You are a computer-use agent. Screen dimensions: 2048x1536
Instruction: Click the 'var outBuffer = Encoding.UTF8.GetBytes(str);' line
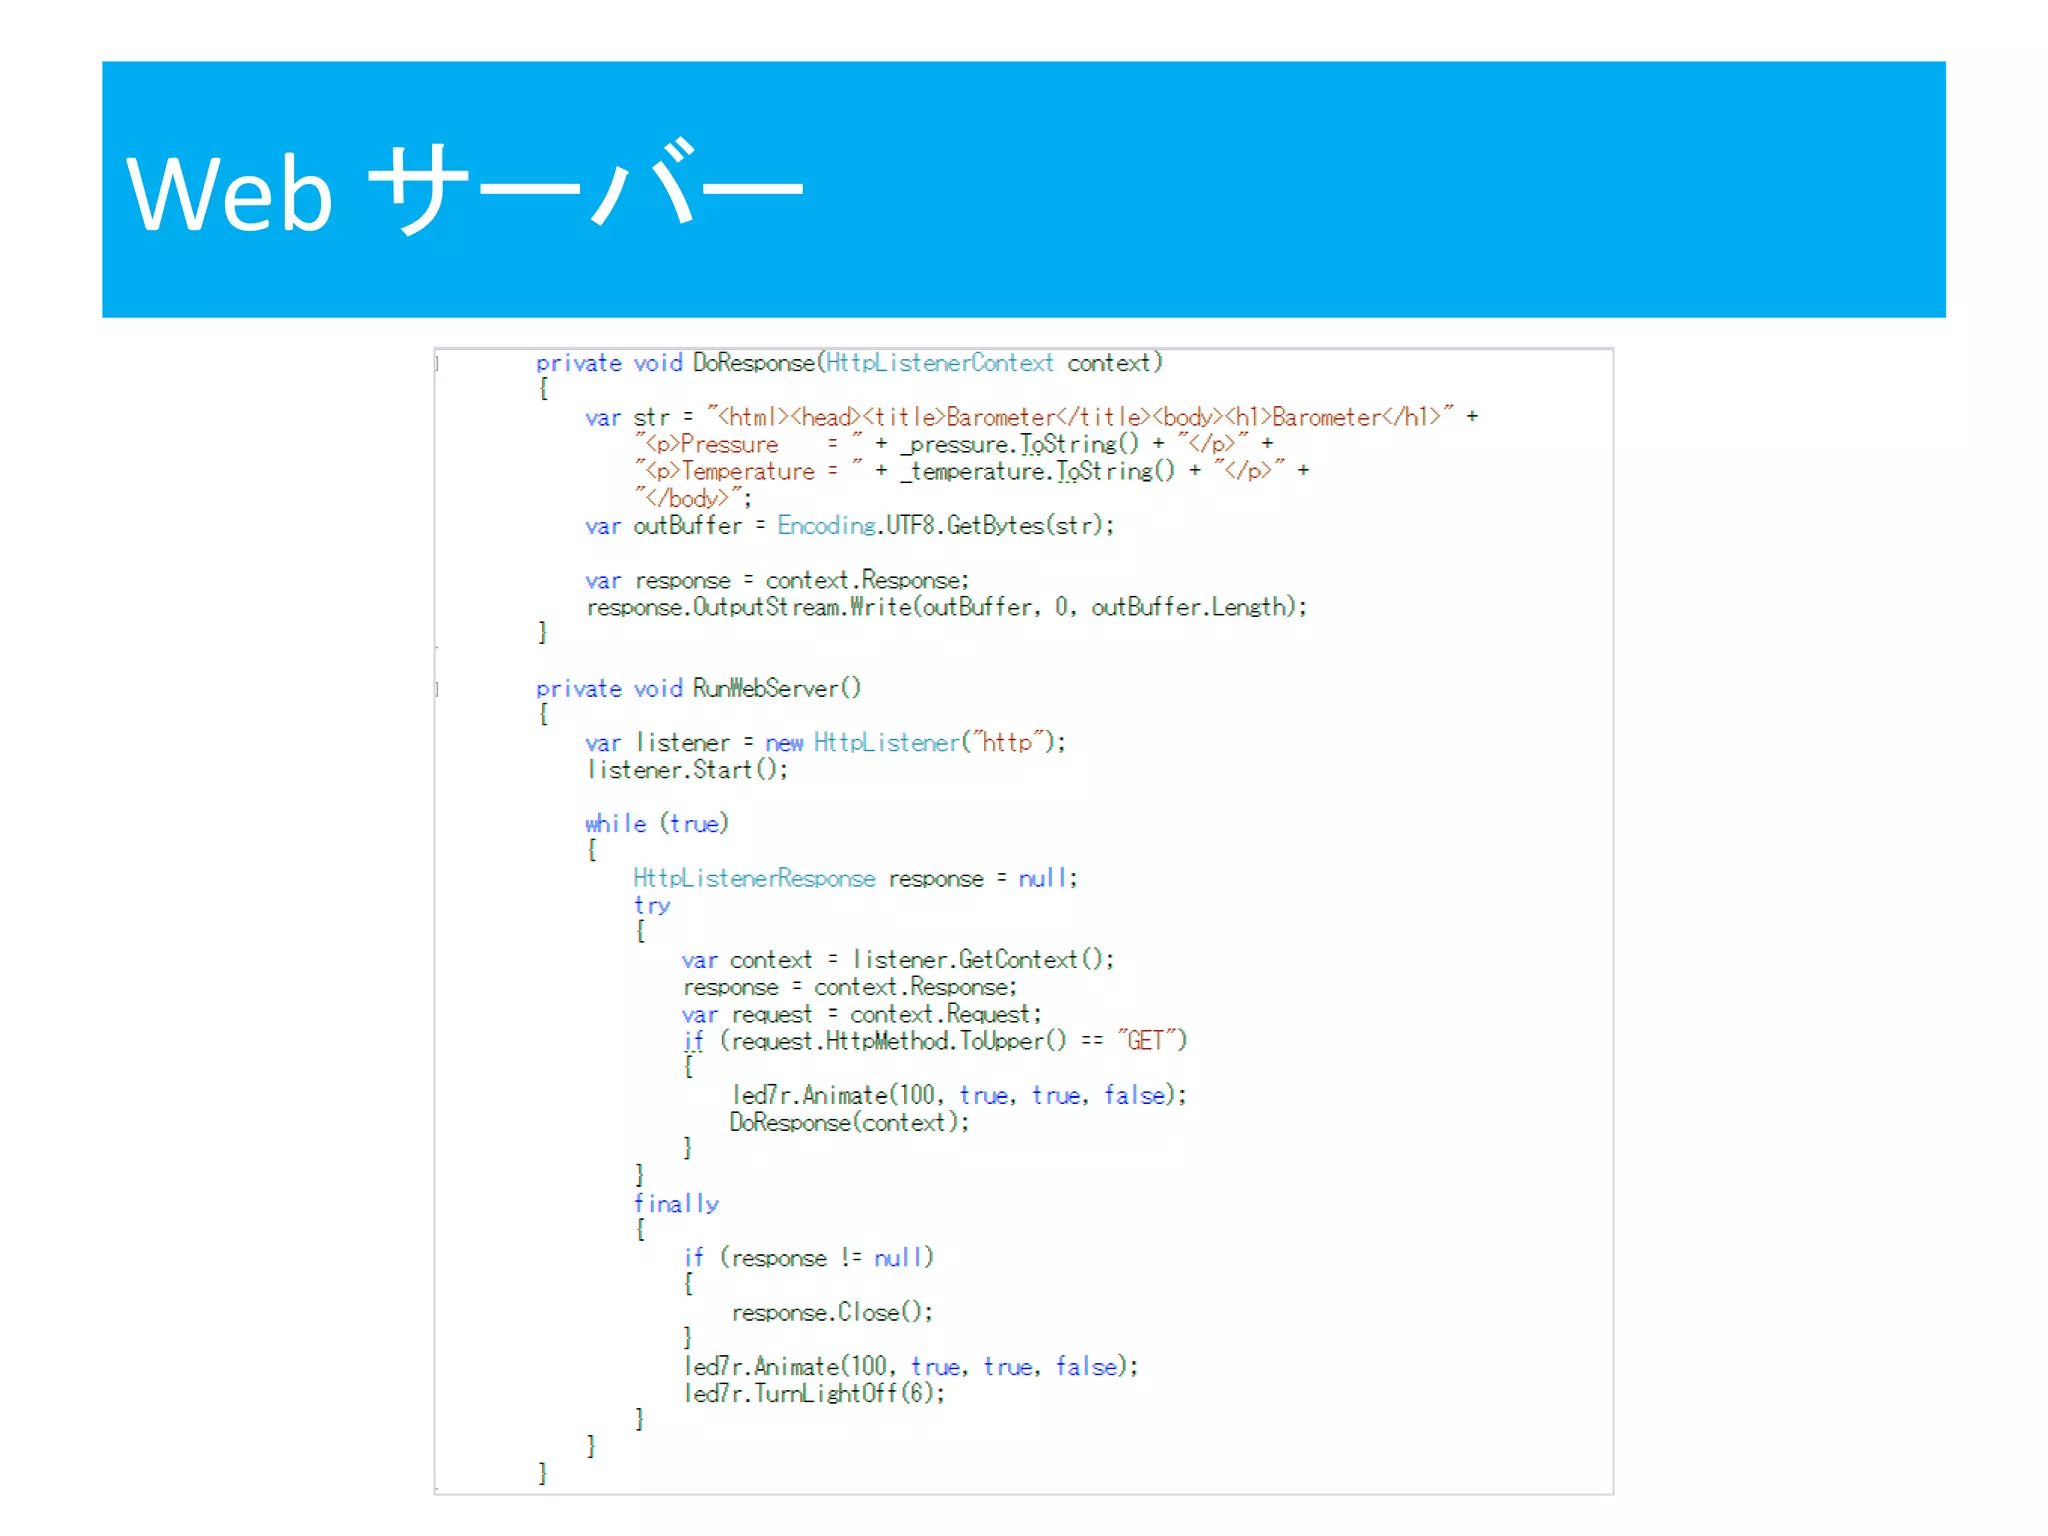click(x=849, y=525)
